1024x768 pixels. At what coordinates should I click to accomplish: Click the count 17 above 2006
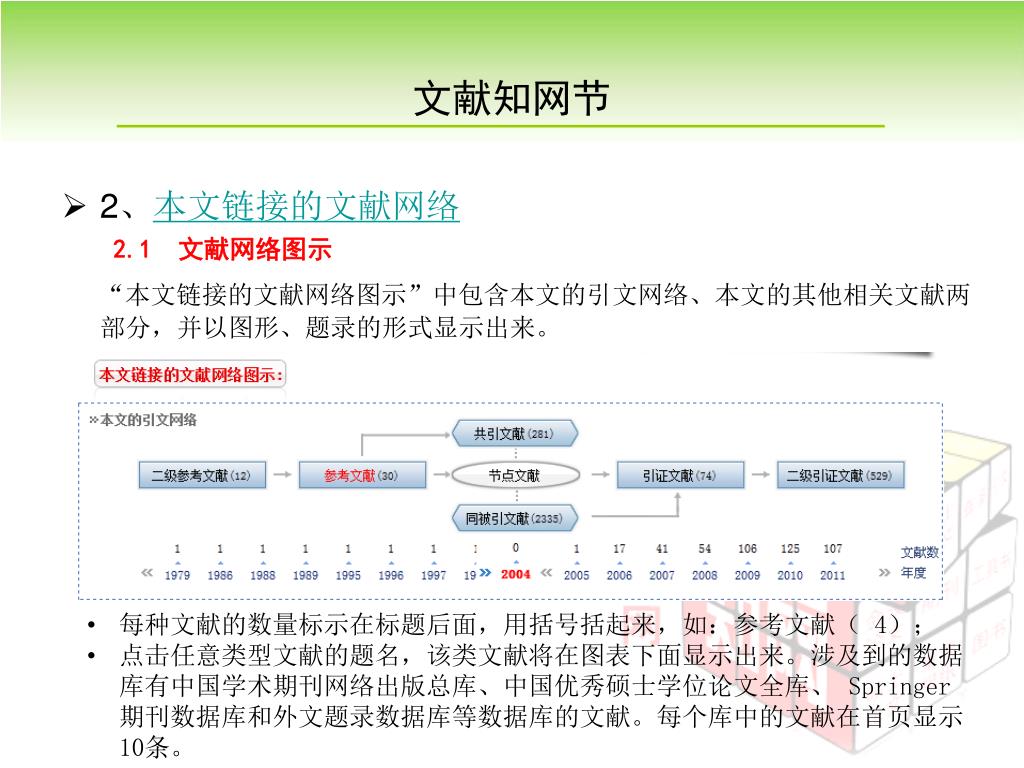(619, 549)
